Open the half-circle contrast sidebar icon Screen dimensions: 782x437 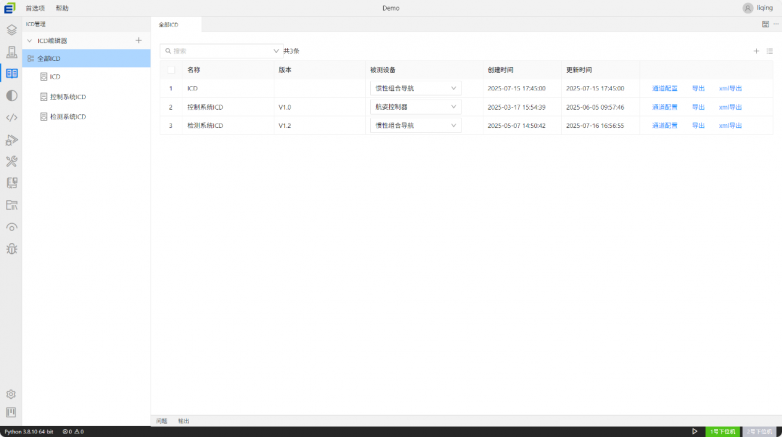(11, 96)
